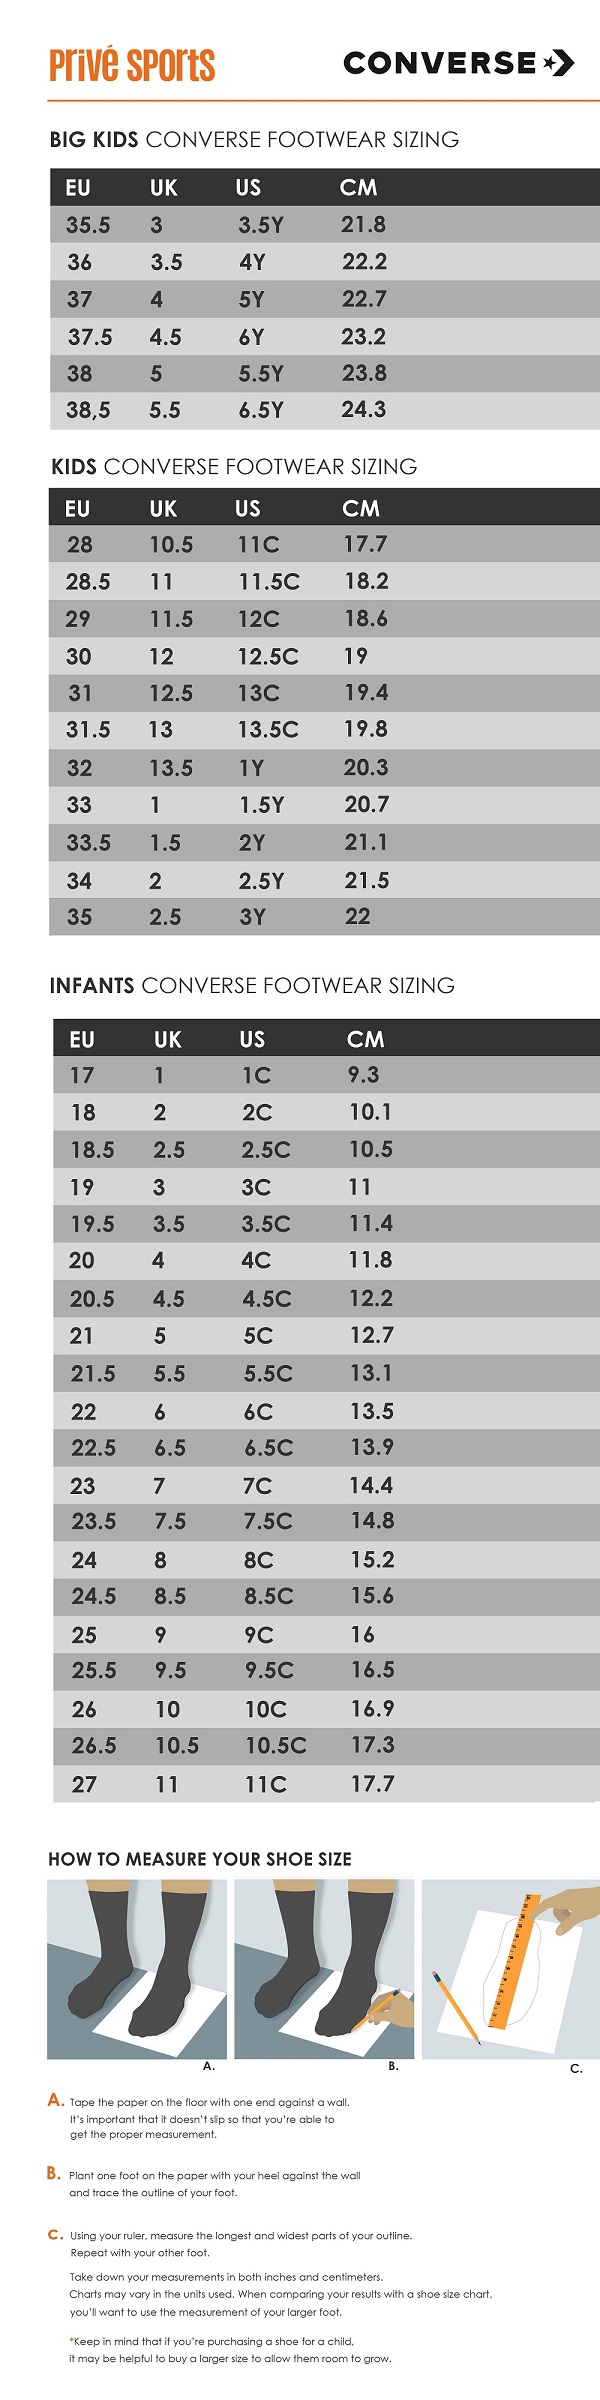Image resolution: width=600 pixels, height=2400 pixels.
Task: Click the Privé Sports logo
Action: [132, 64]
